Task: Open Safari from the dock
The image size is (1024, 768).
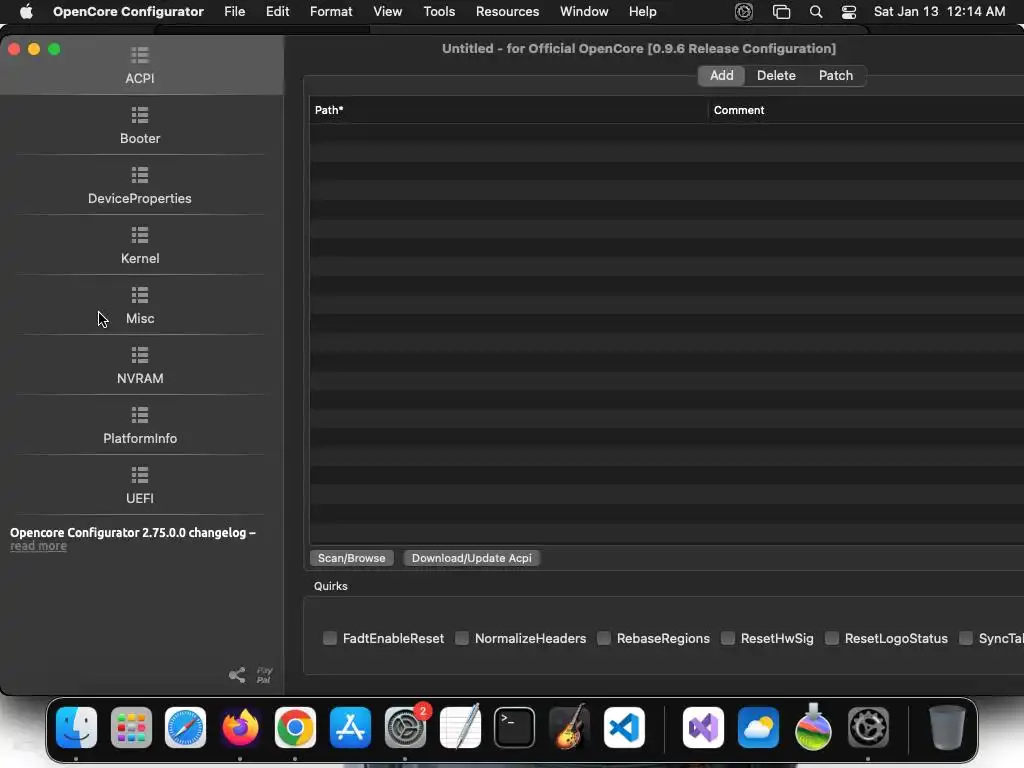Action: [x=185, y=727]
